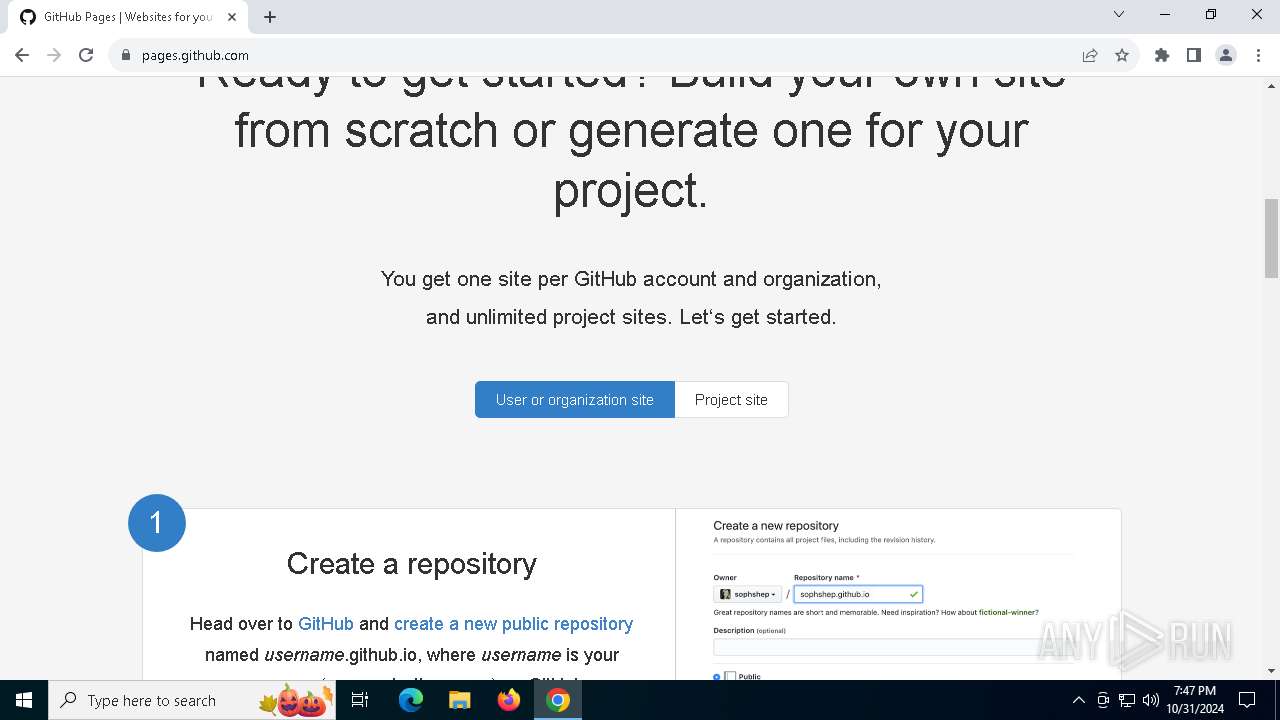Click the Create a repository heading
Screen dimensions: 1280x720
(x=412, y=564)
